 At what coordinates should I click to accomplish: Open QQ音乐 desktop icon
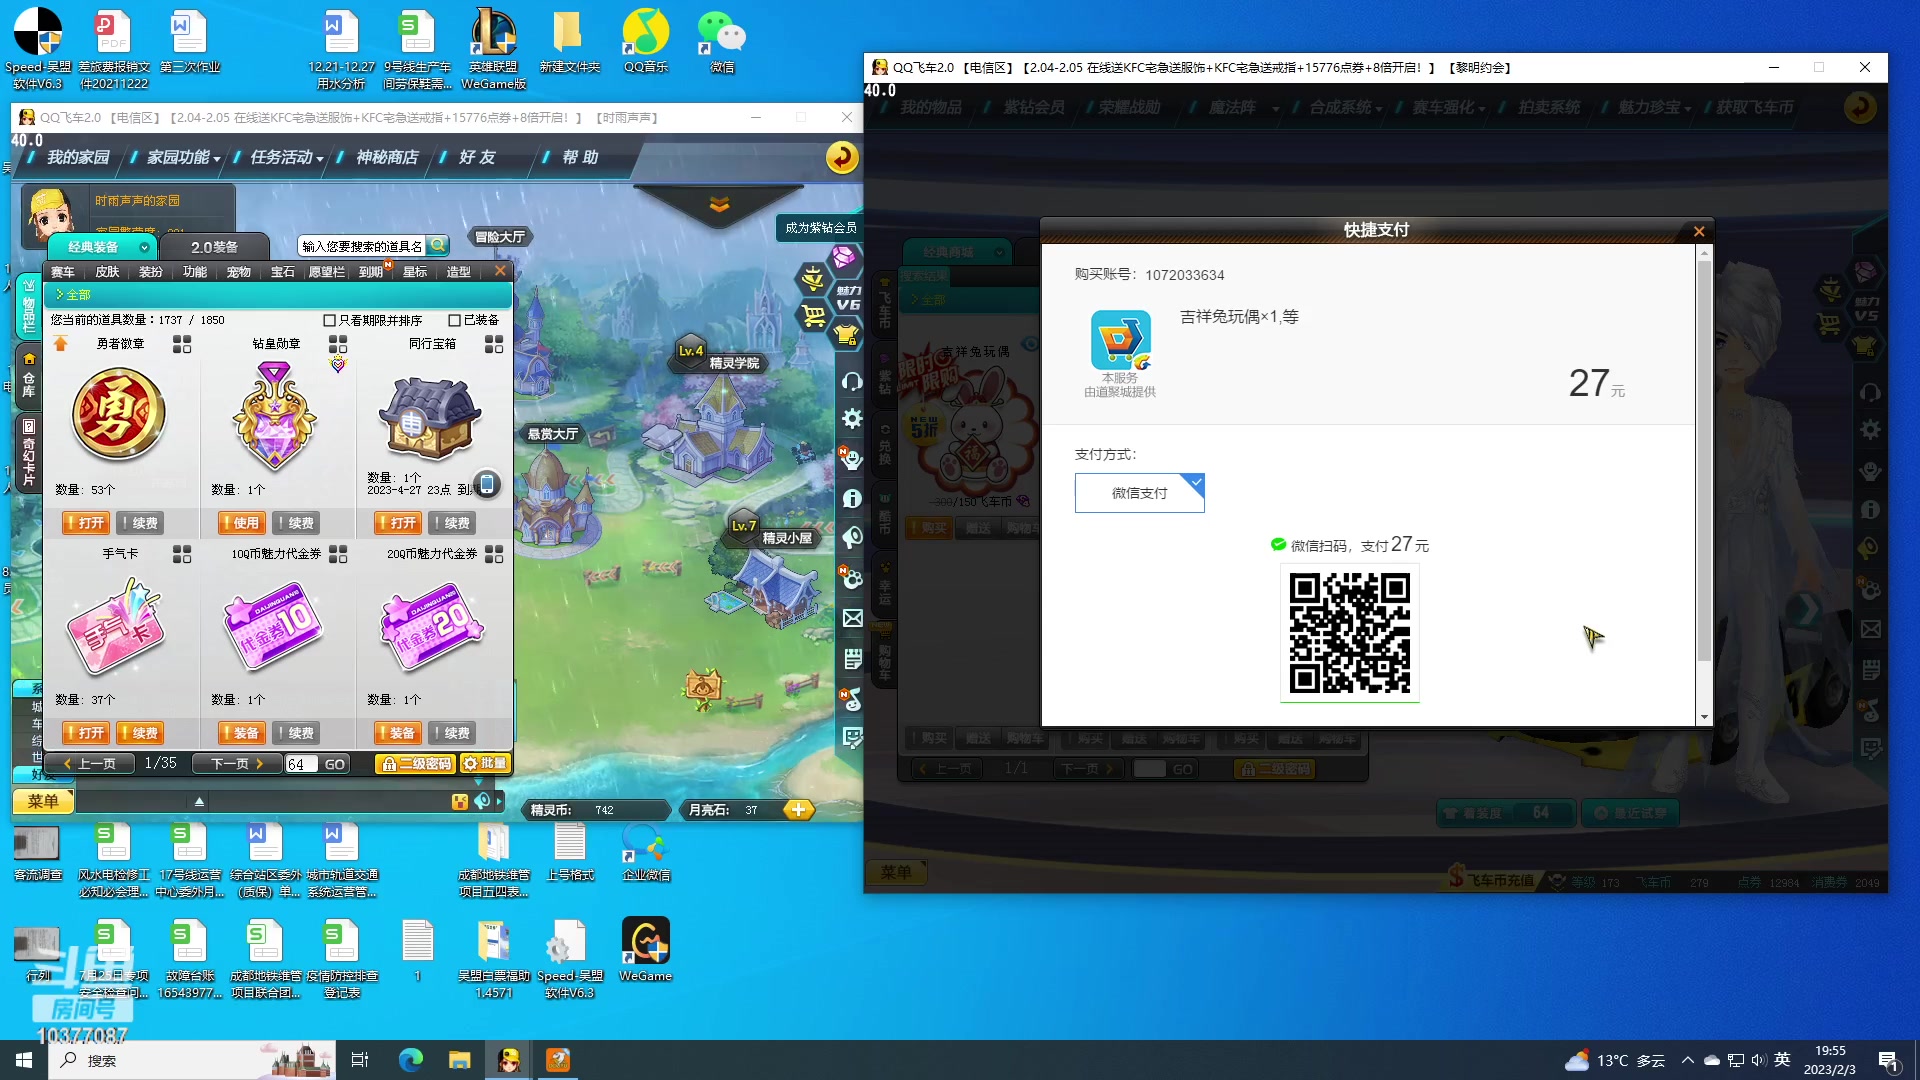(x=645, y=41)
